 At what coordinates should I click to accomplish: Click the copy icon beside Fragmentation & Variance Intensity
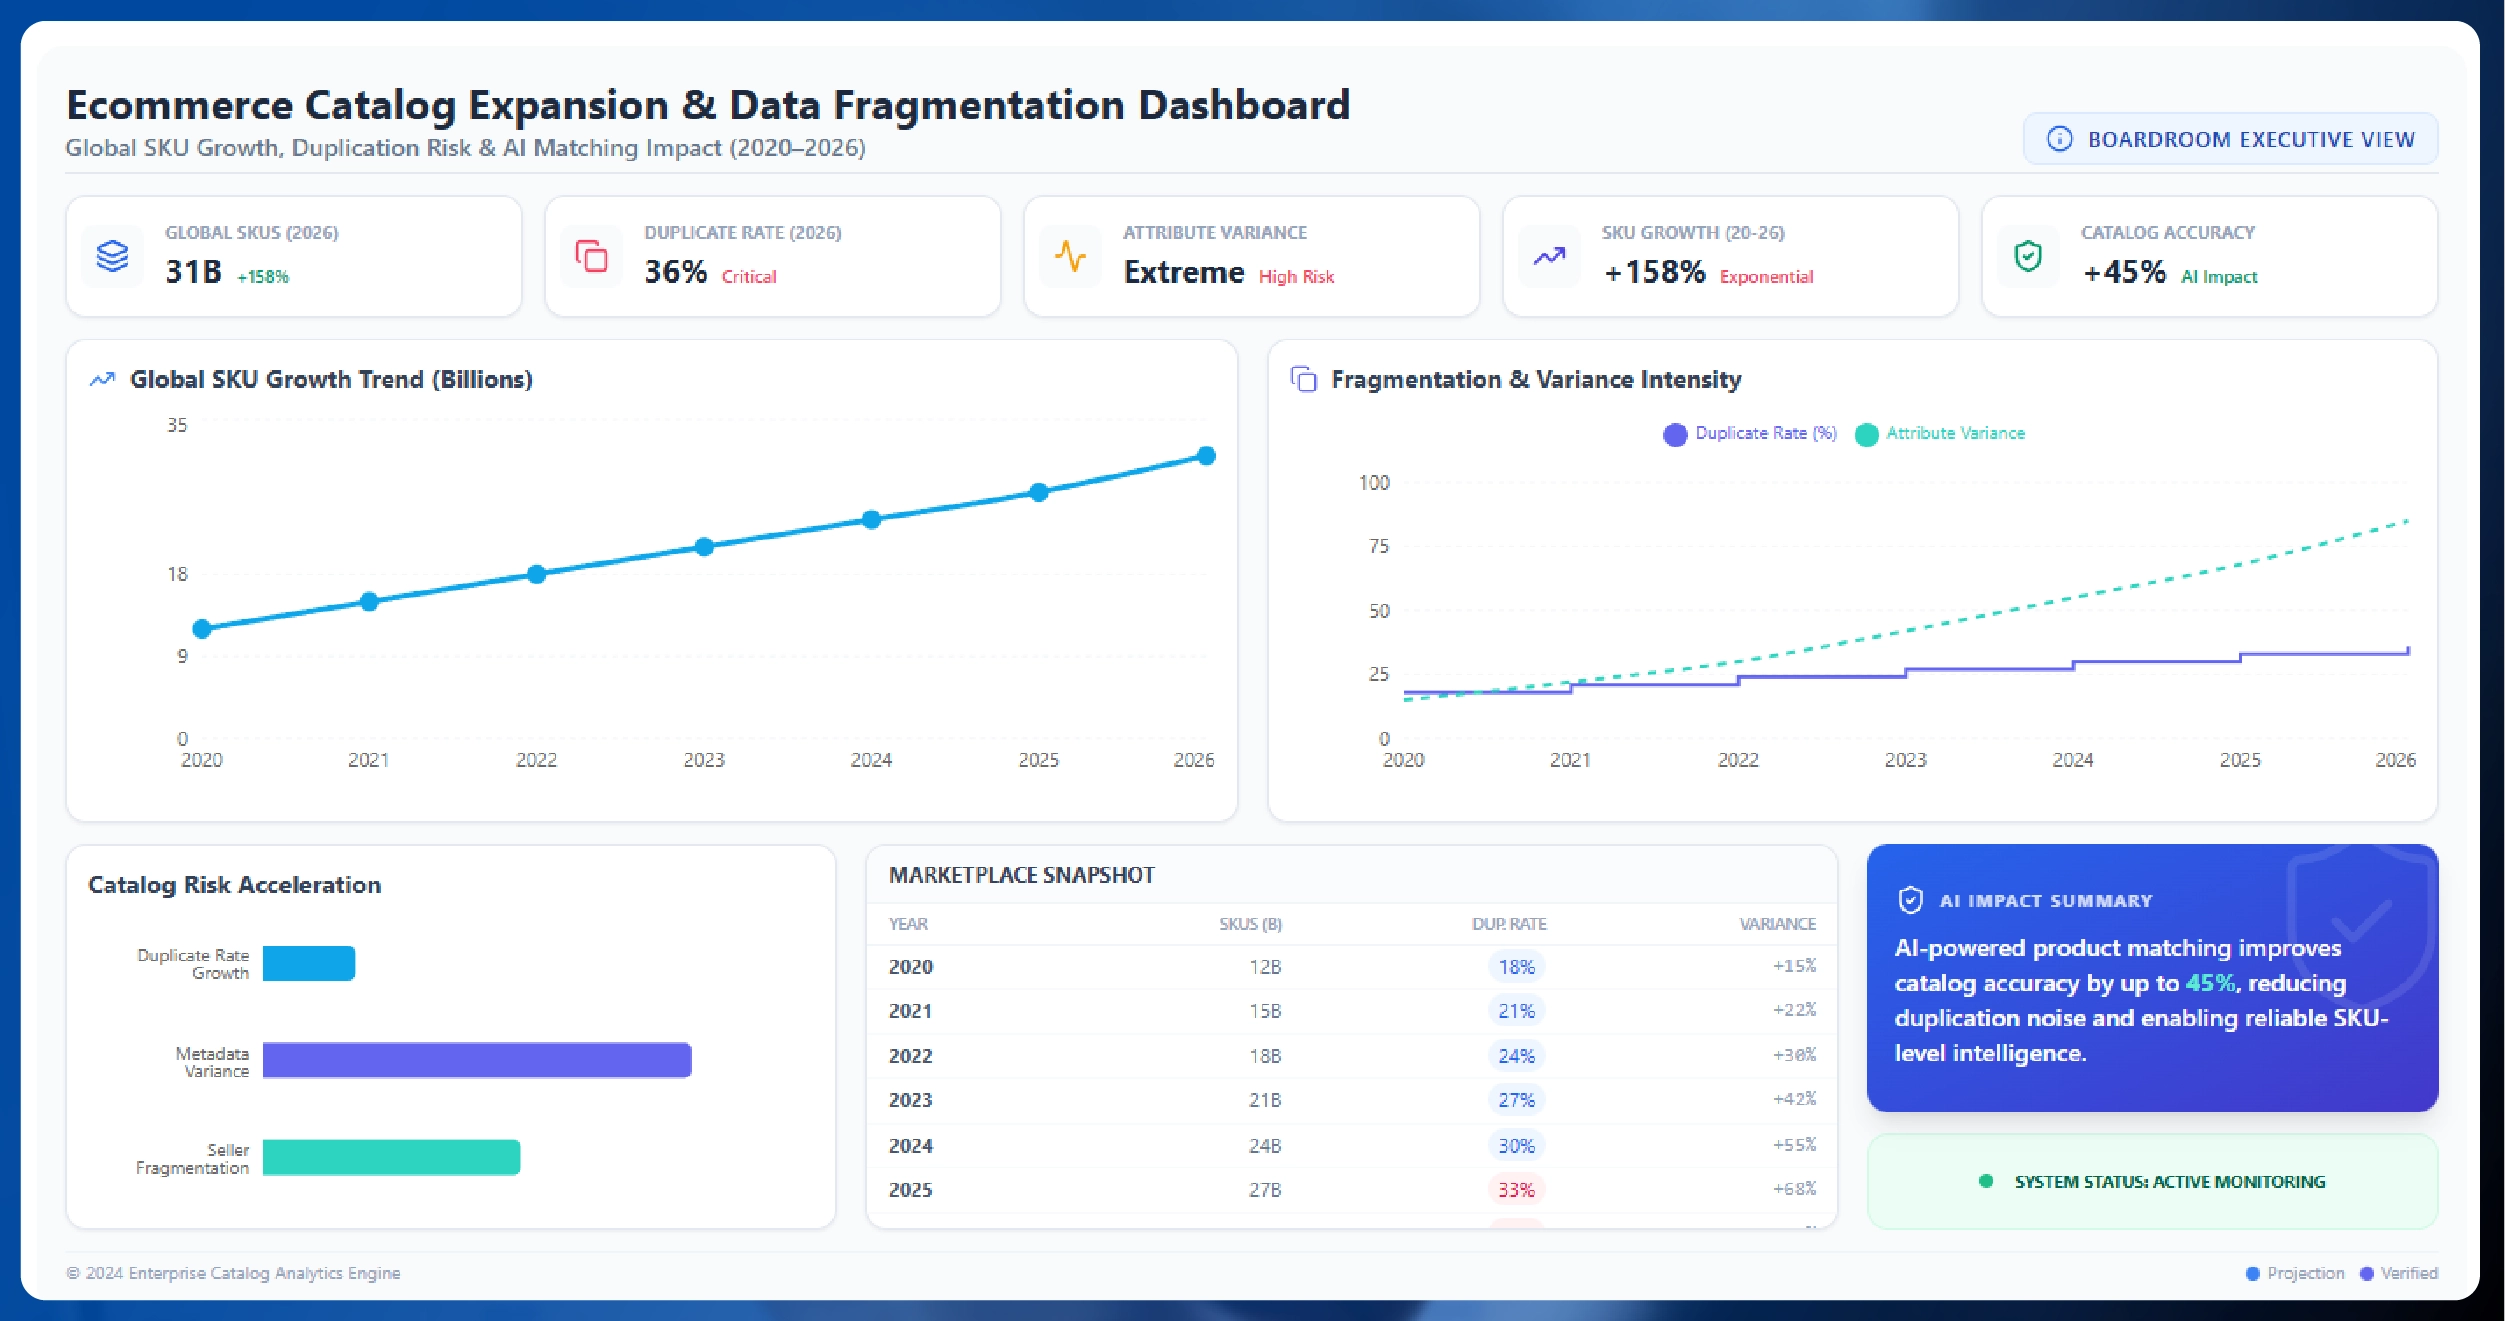[1303, 380]
